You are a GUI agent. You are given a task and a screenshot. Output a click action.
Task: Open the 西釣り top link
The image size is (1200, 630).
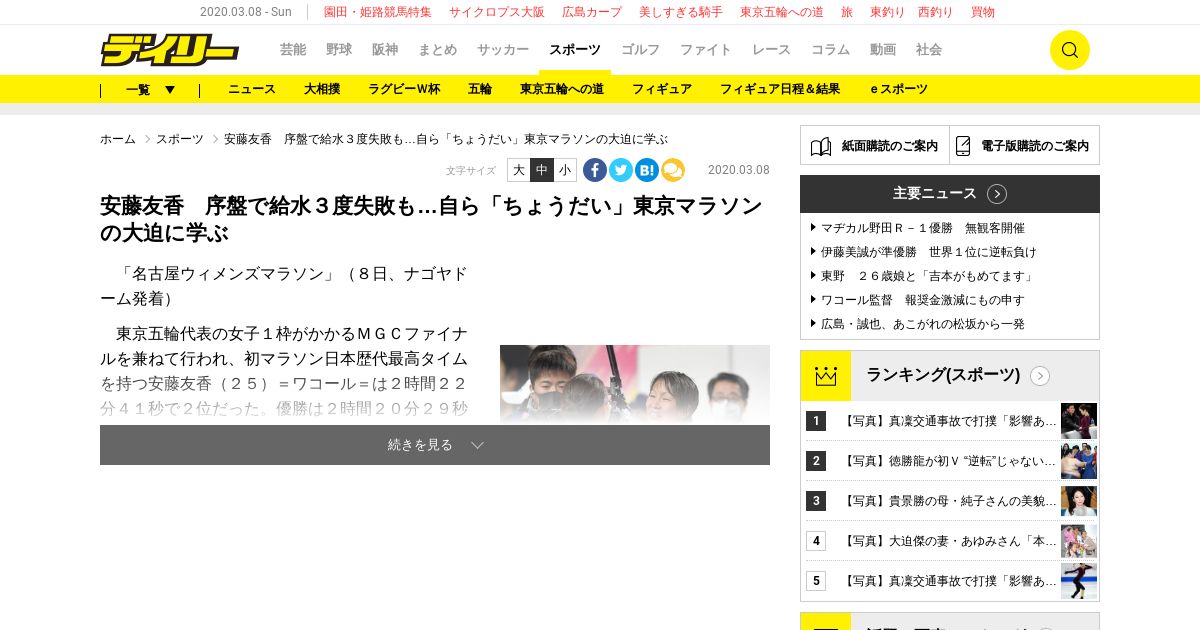click(935, 12)
